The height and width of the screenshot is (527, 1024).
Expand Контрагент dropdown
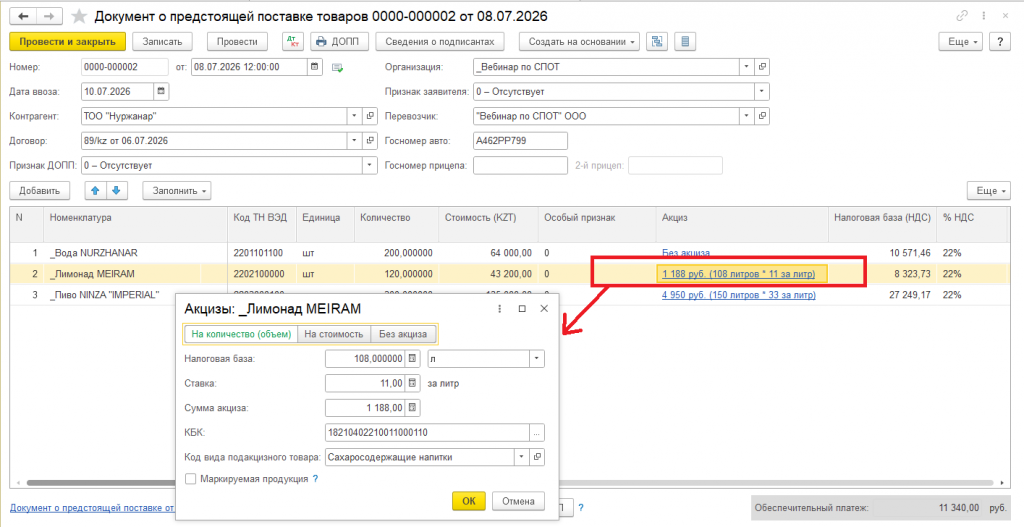pos(355,116)
